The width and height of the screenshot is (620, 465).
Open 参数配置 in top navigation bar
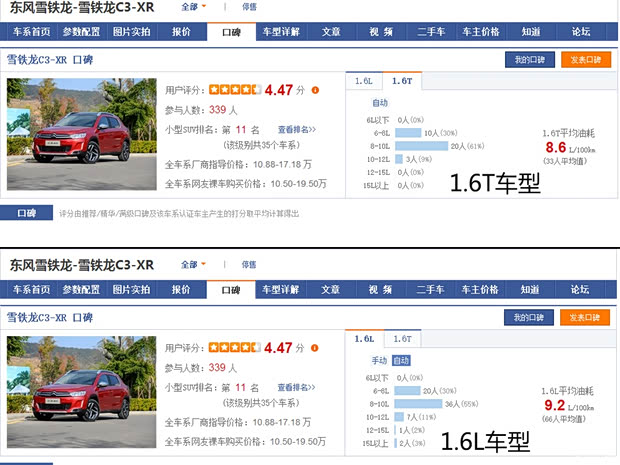tap(81, 32)
